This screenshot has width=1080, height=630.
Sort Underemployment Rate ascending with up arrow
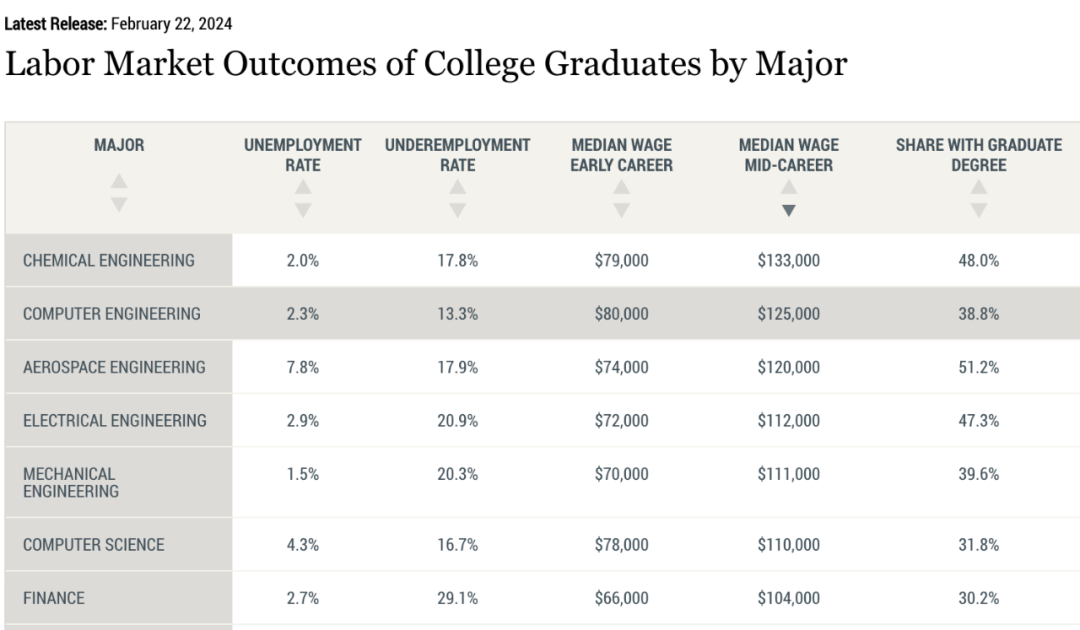tap(457, 188)
